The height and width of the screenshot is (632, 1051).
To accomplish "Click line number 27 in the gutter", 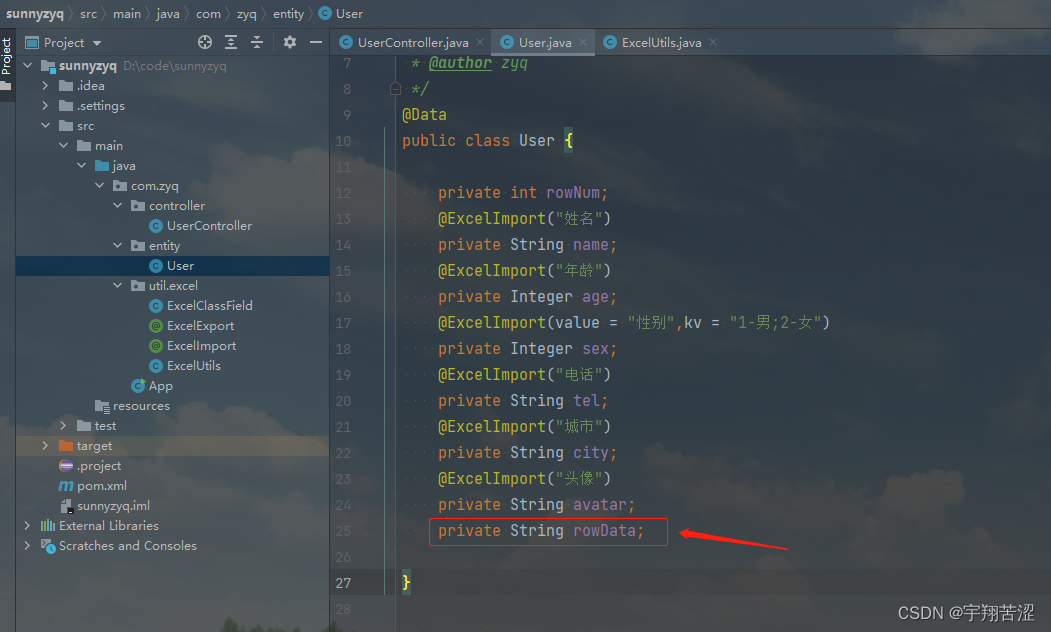I will point(343,583).
